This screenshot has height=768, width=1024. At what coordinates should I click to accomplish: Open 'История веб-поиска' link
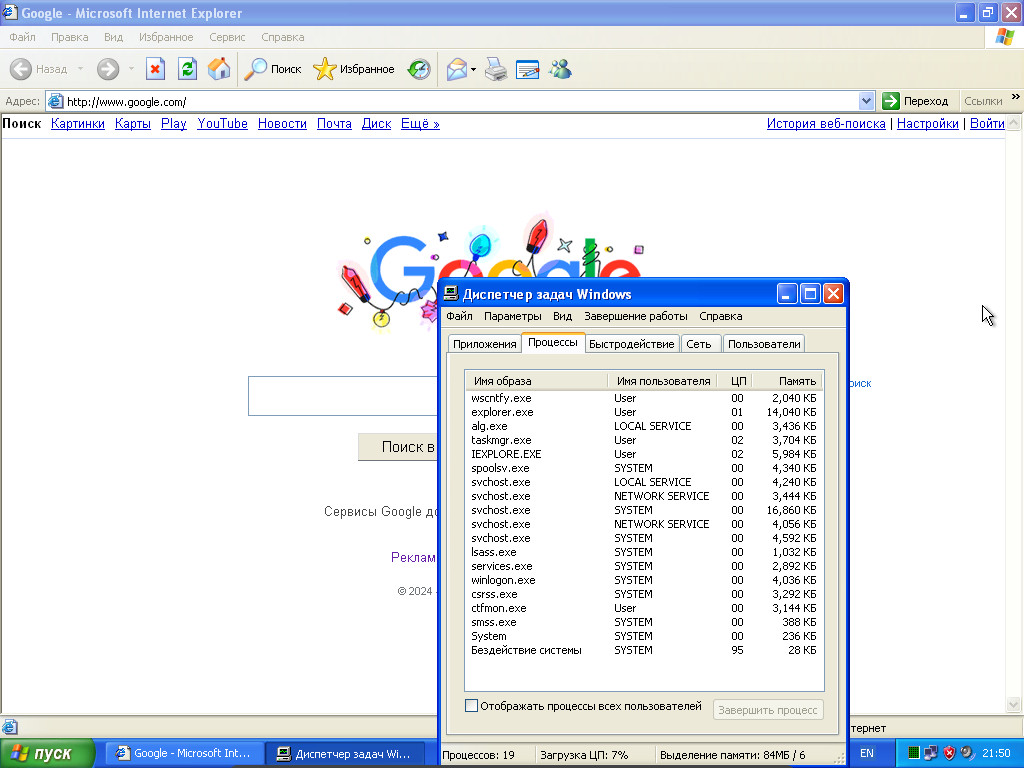826,123
